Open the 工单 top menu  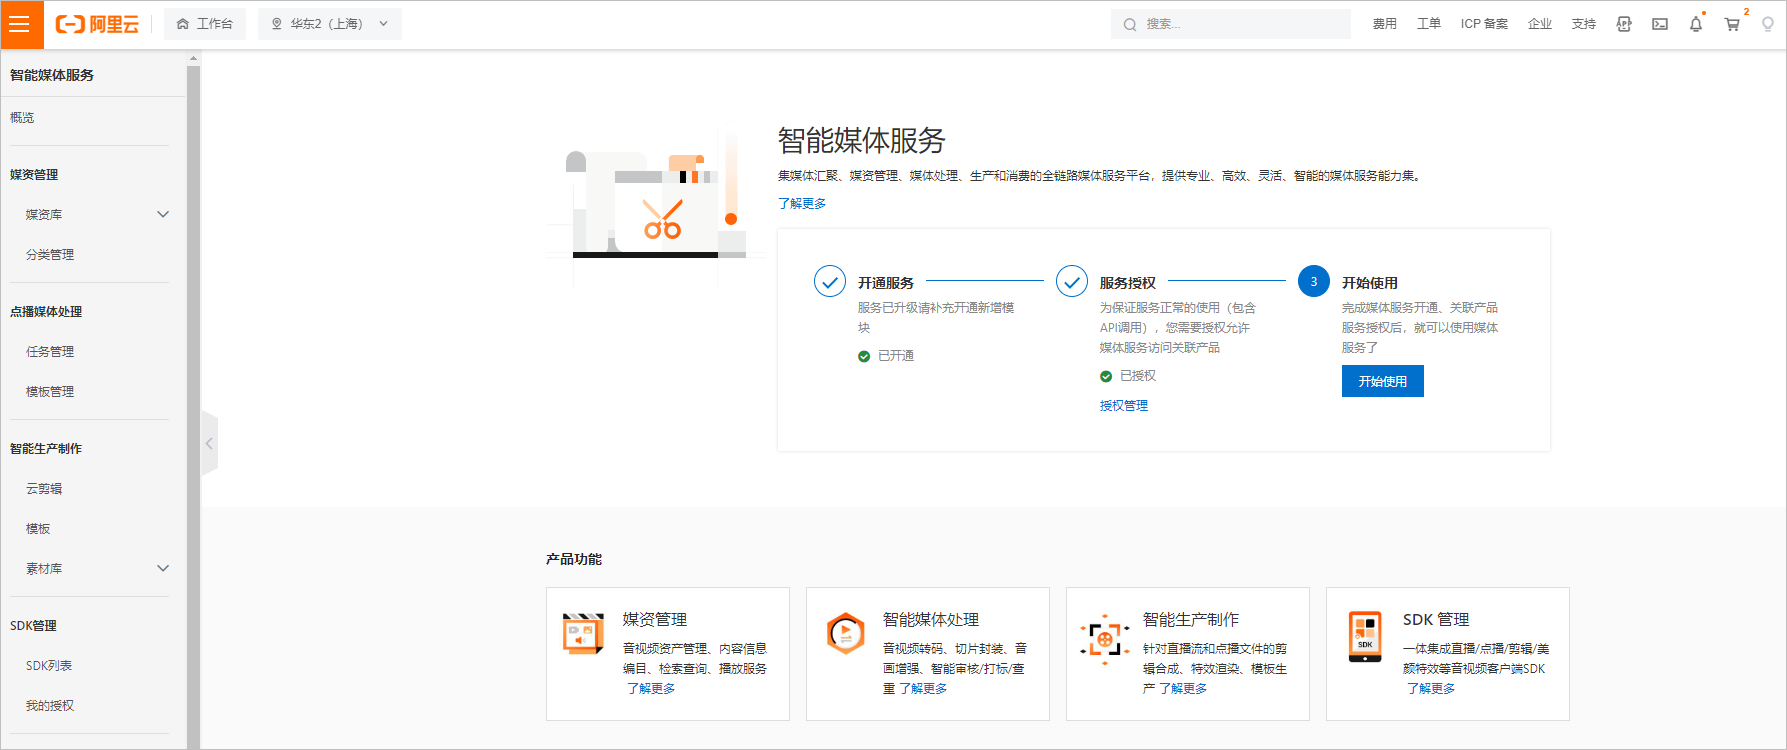click(1429, 24)
